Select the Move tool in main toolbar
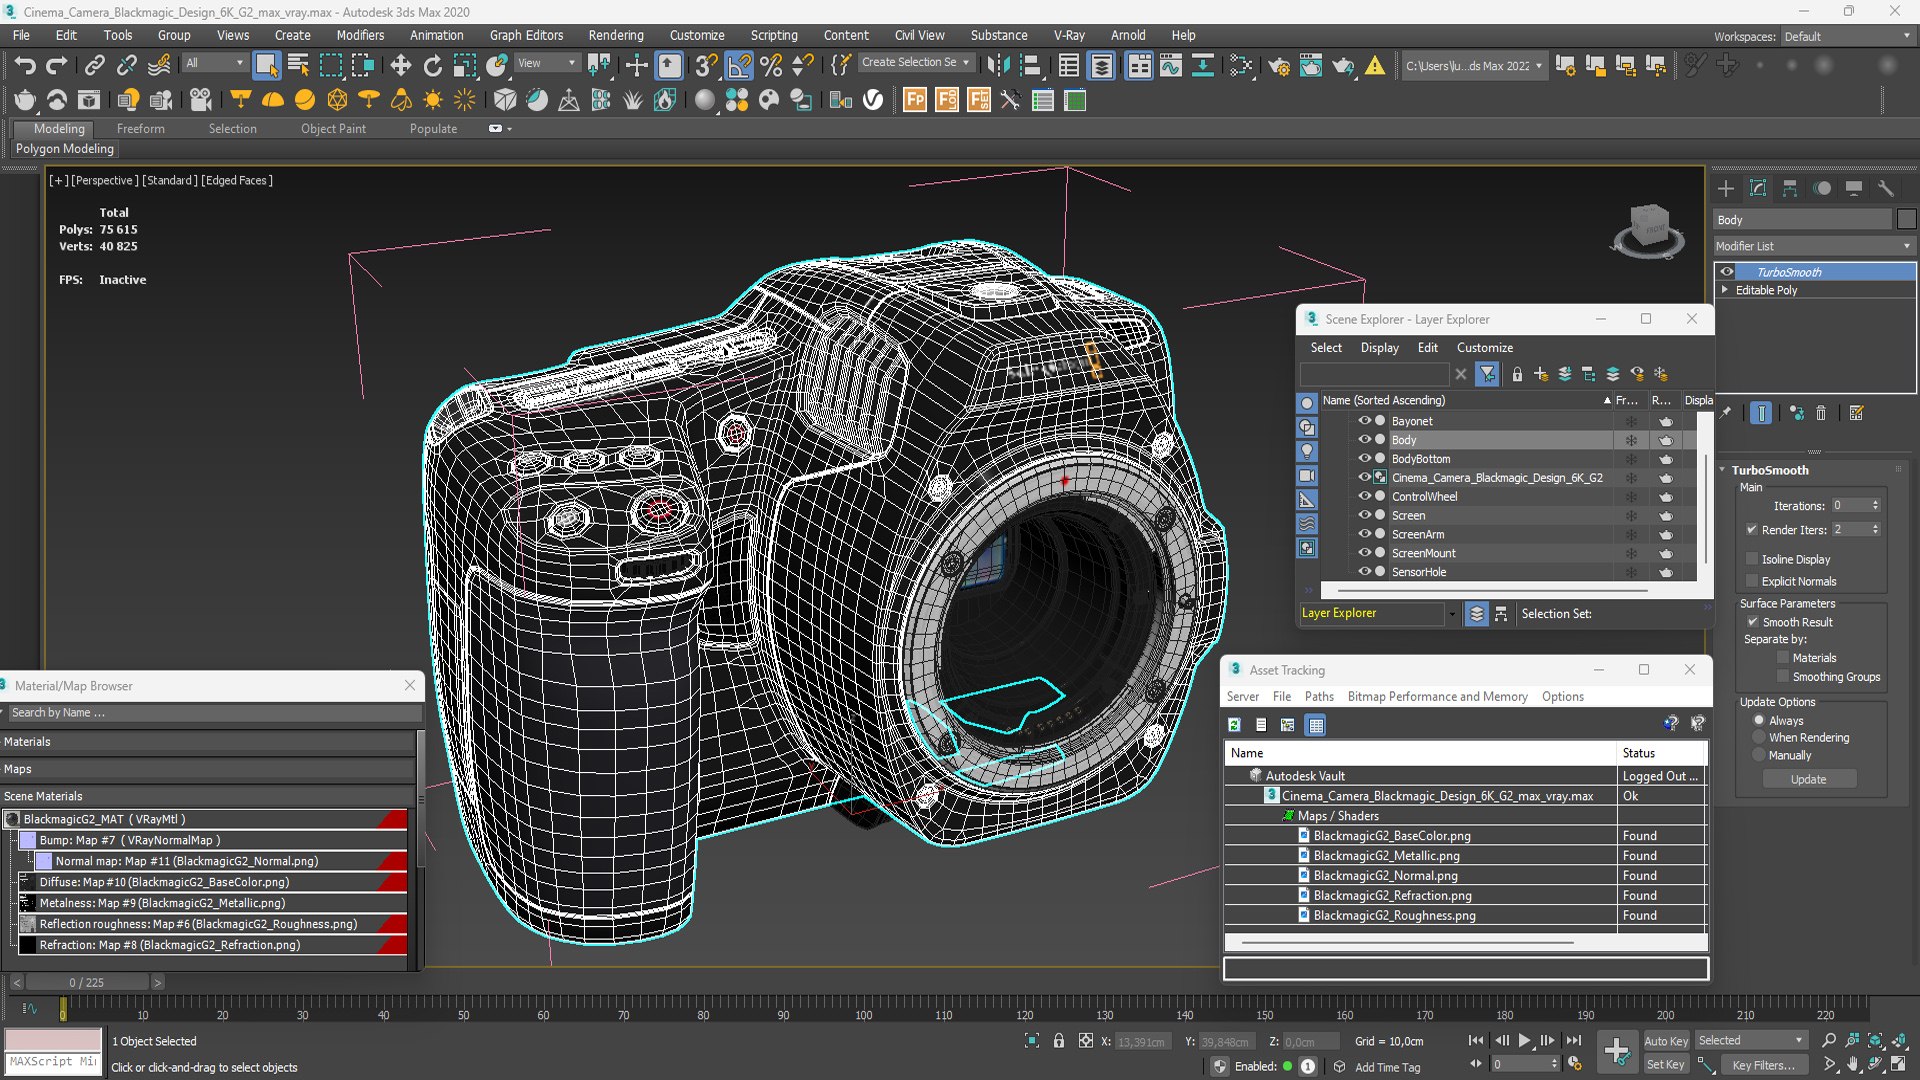Viewport: 1920px width, 1080px height. point(400,66)
